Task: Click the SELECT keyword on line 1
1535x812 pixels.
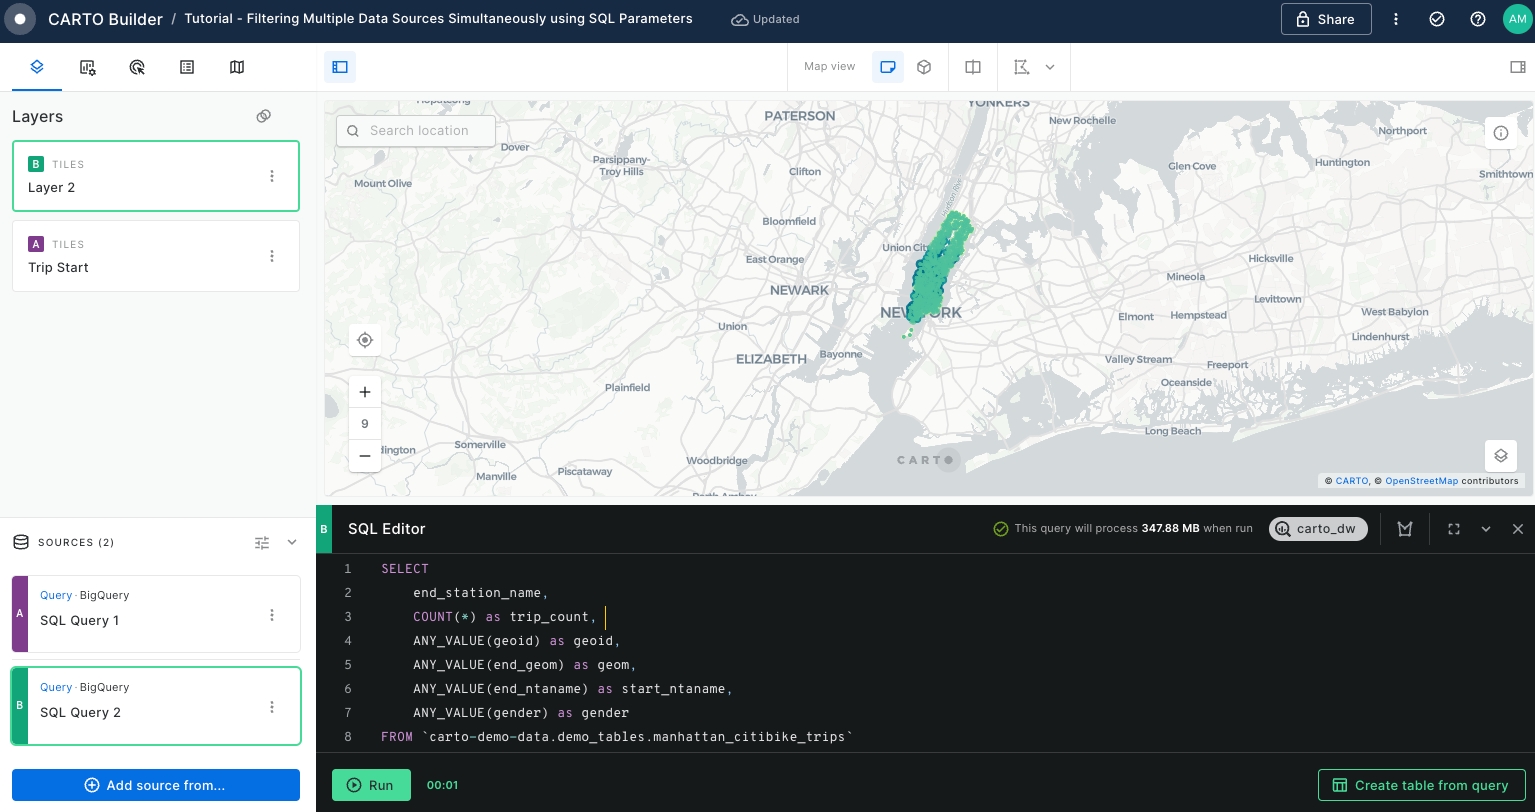Action: [x=405, y=569]
